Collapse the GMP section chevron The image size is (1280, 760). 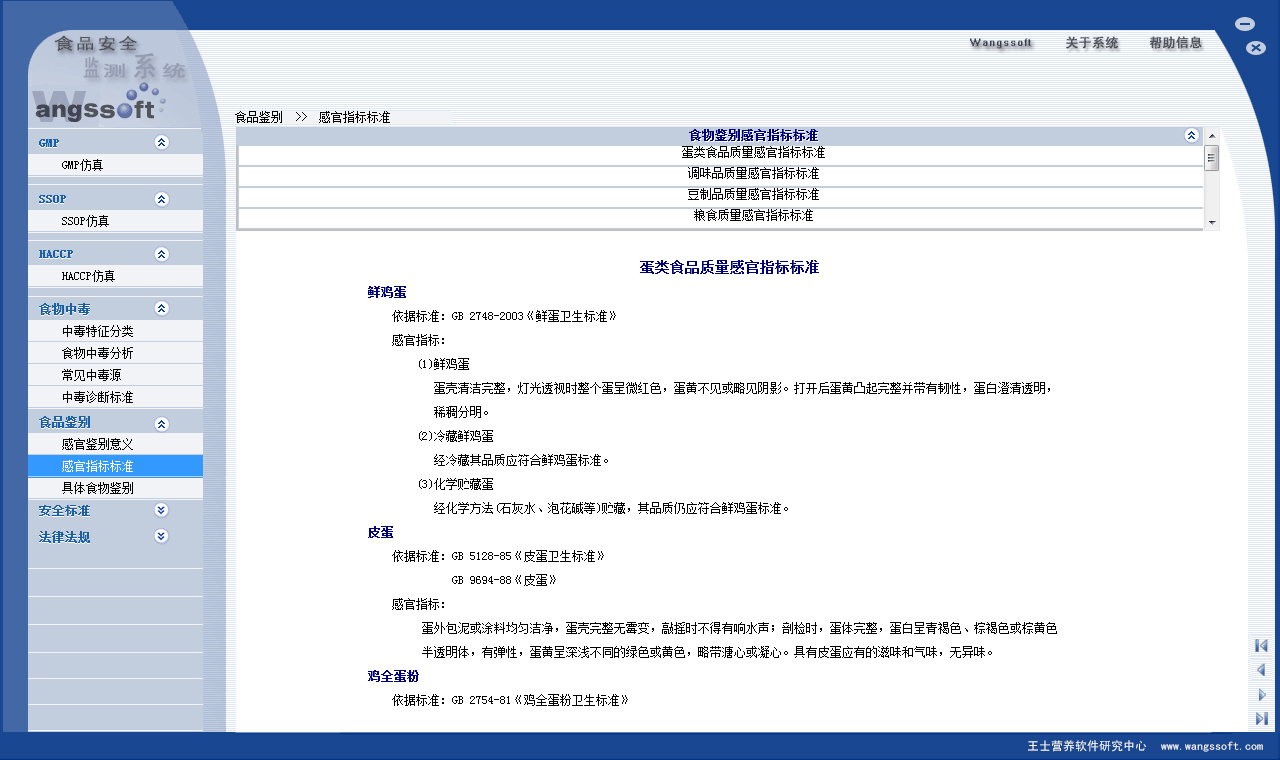pyautogui.click(x=162, y=143)
